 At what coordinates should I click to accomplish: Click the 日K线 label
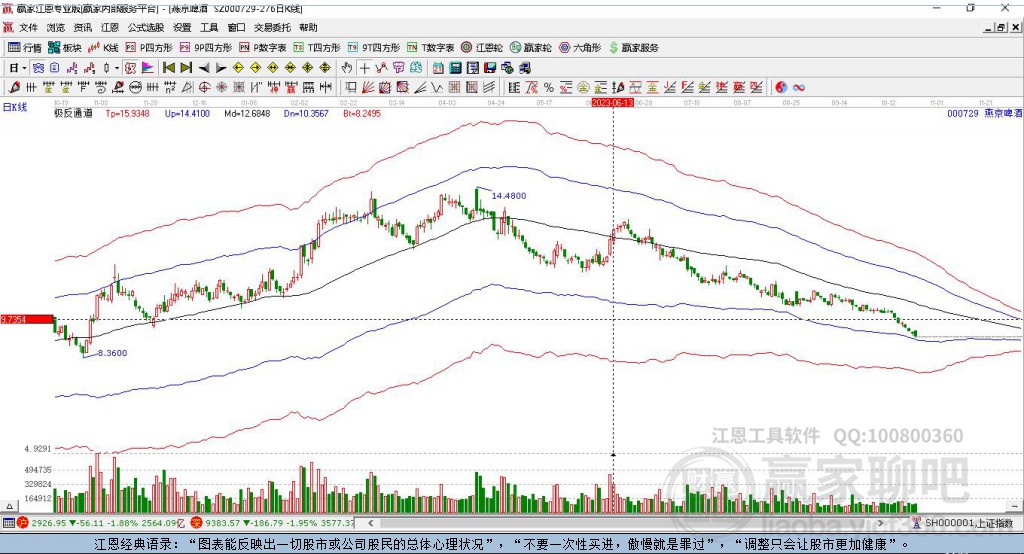click(14, 108)
